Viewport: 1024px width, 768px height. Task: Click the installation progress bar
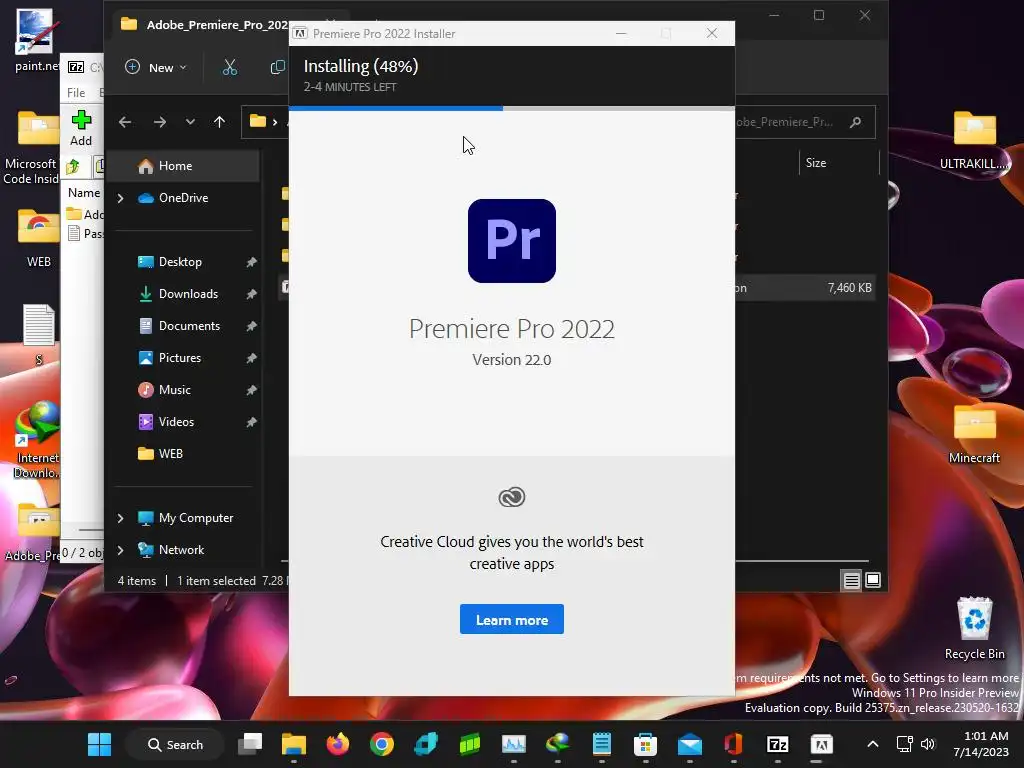(x=511, y=108)
